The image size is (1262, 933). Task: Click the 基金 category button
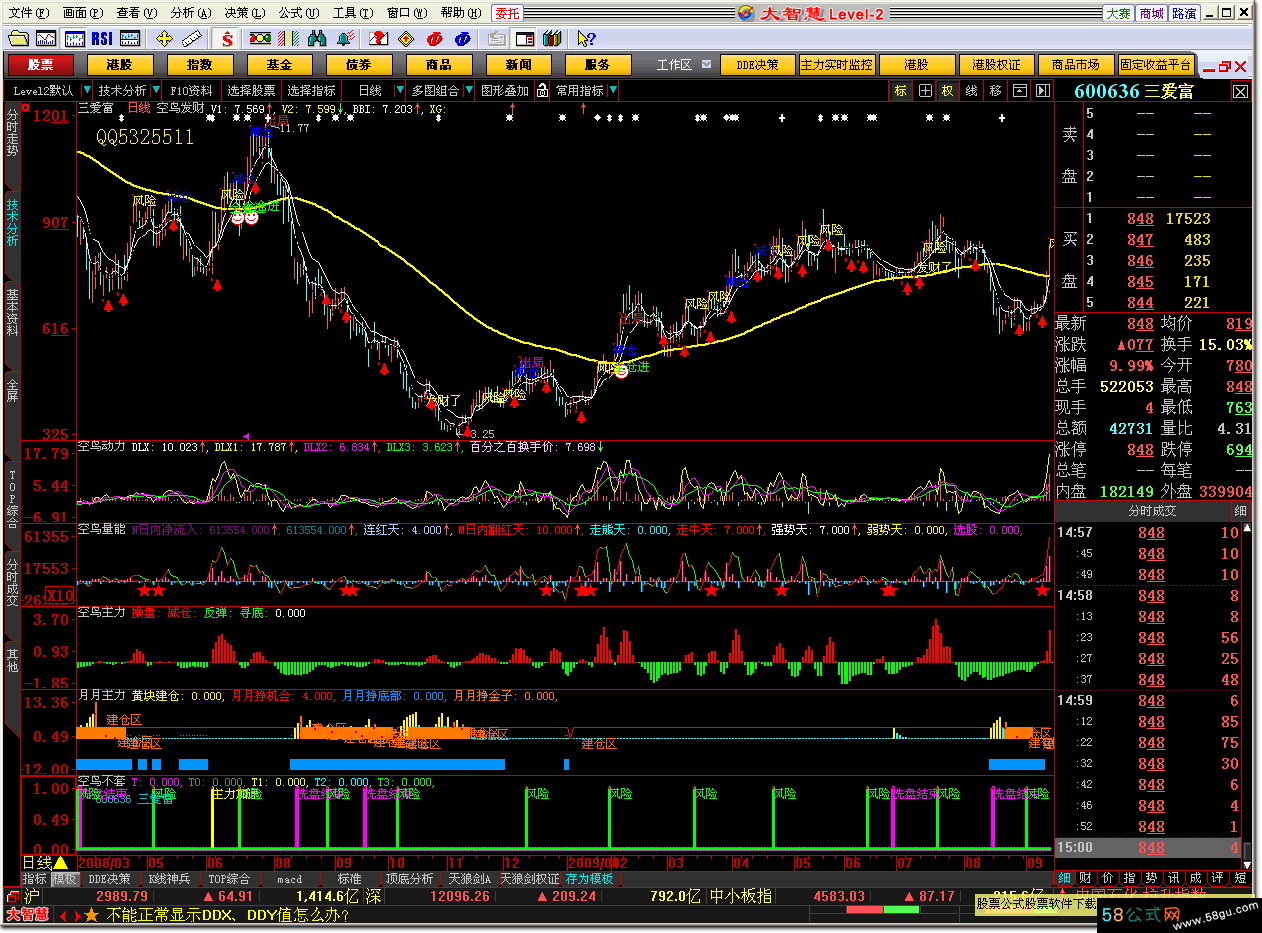pos(279,64)
